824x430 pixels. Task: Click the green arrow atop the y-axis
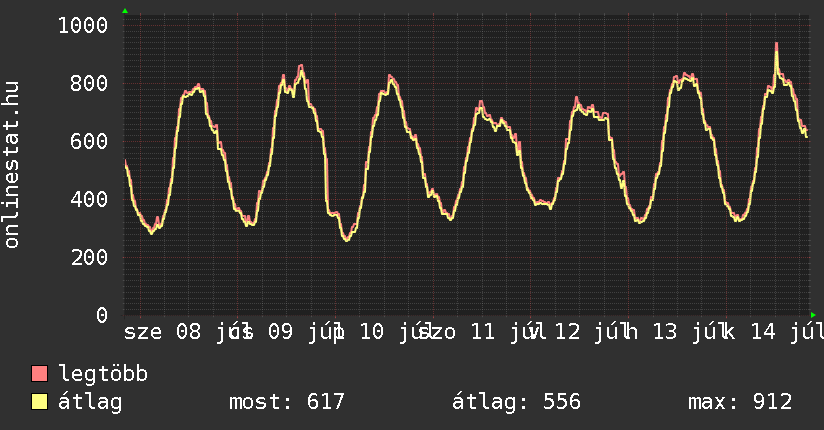[x=125, y=11]
